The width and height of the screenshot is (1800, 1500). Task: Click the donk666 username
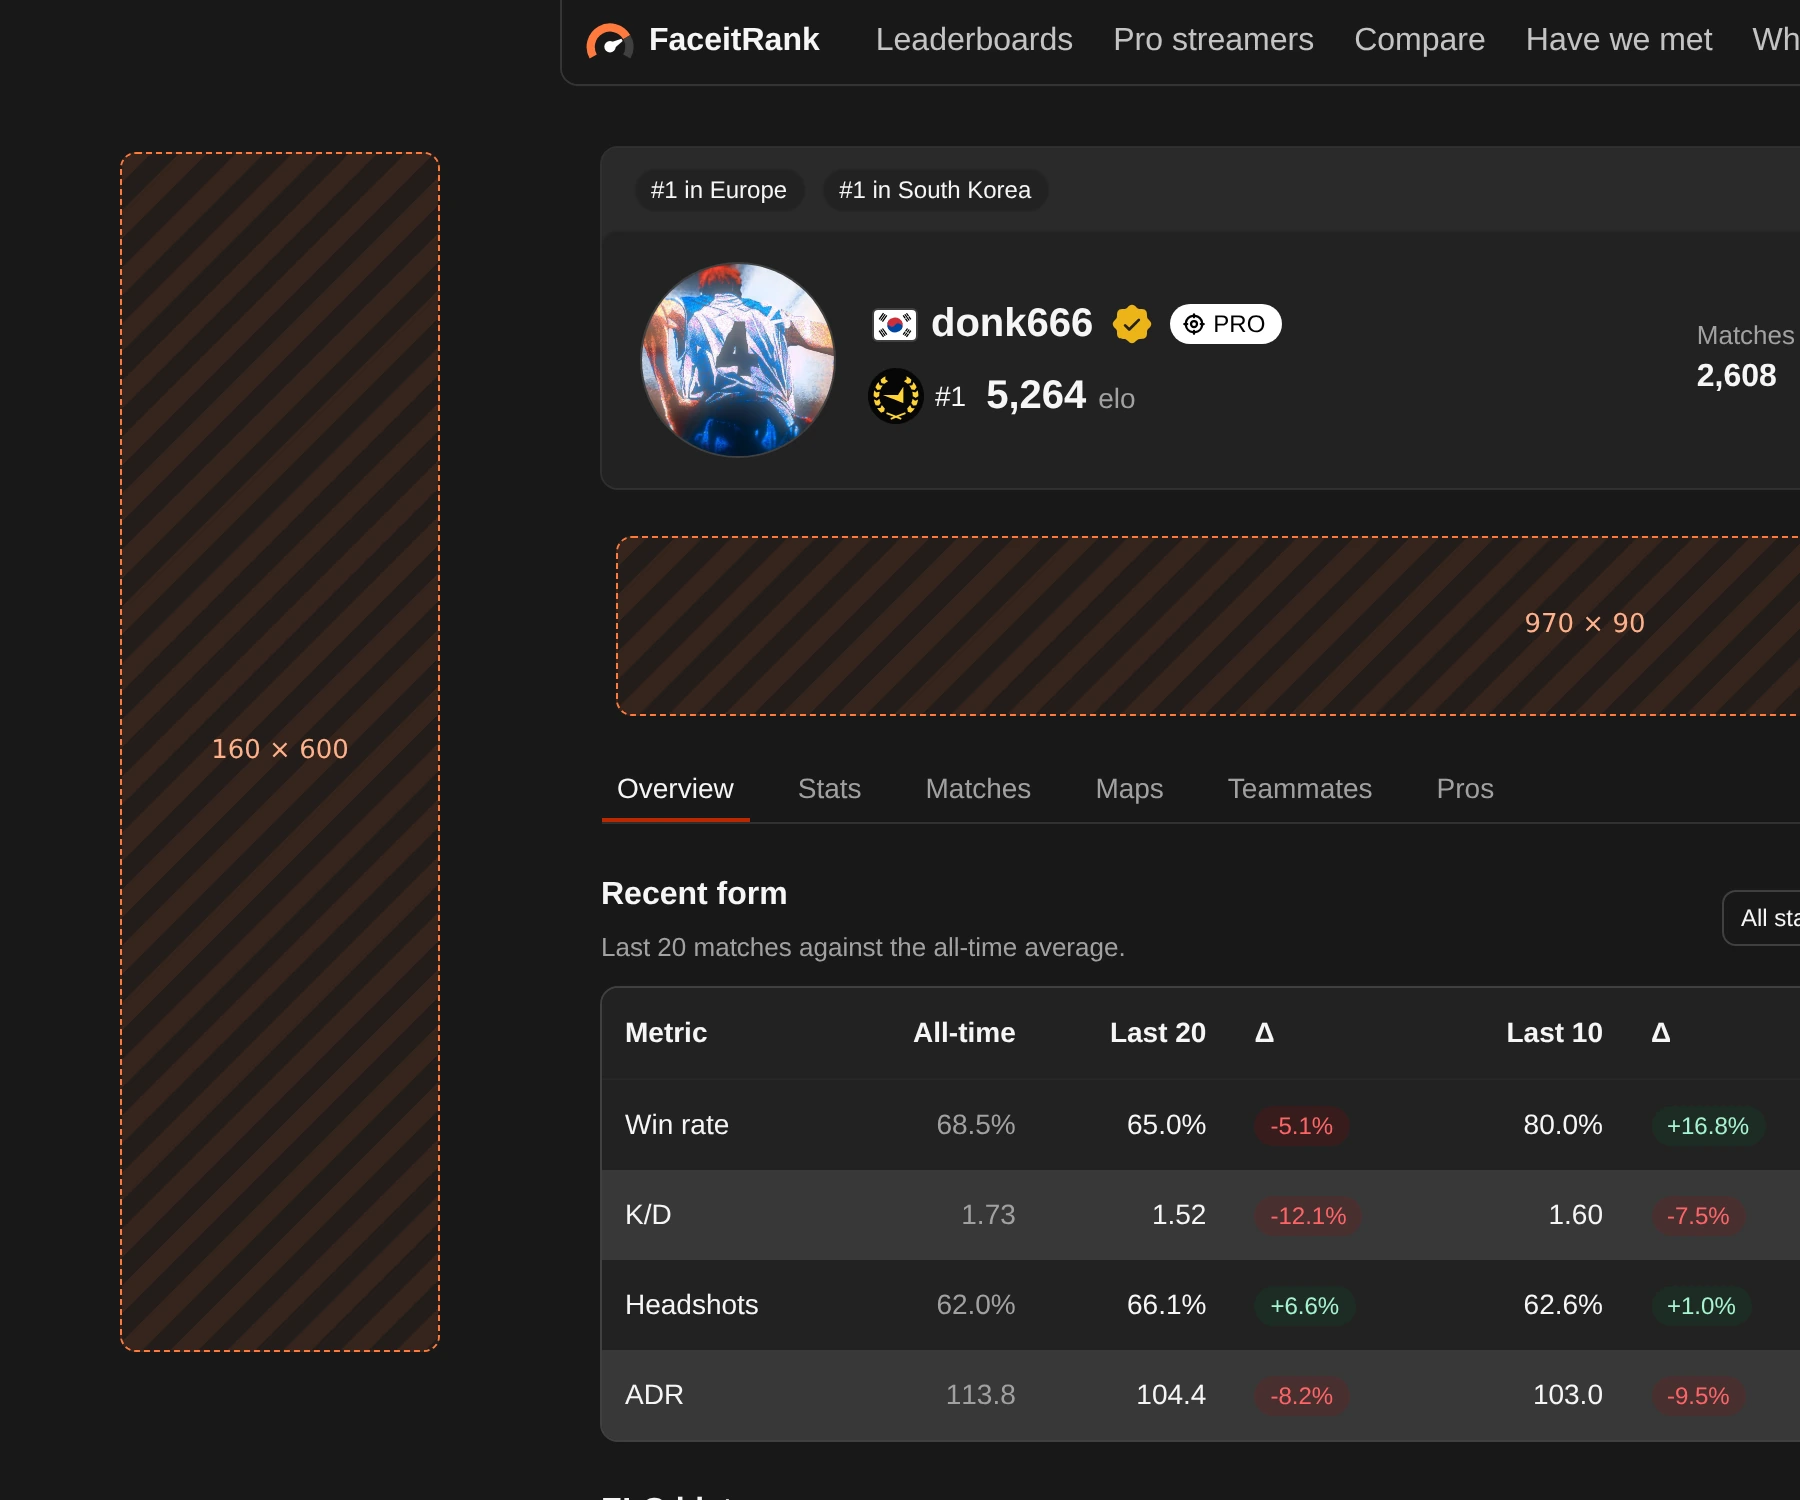1011,323
